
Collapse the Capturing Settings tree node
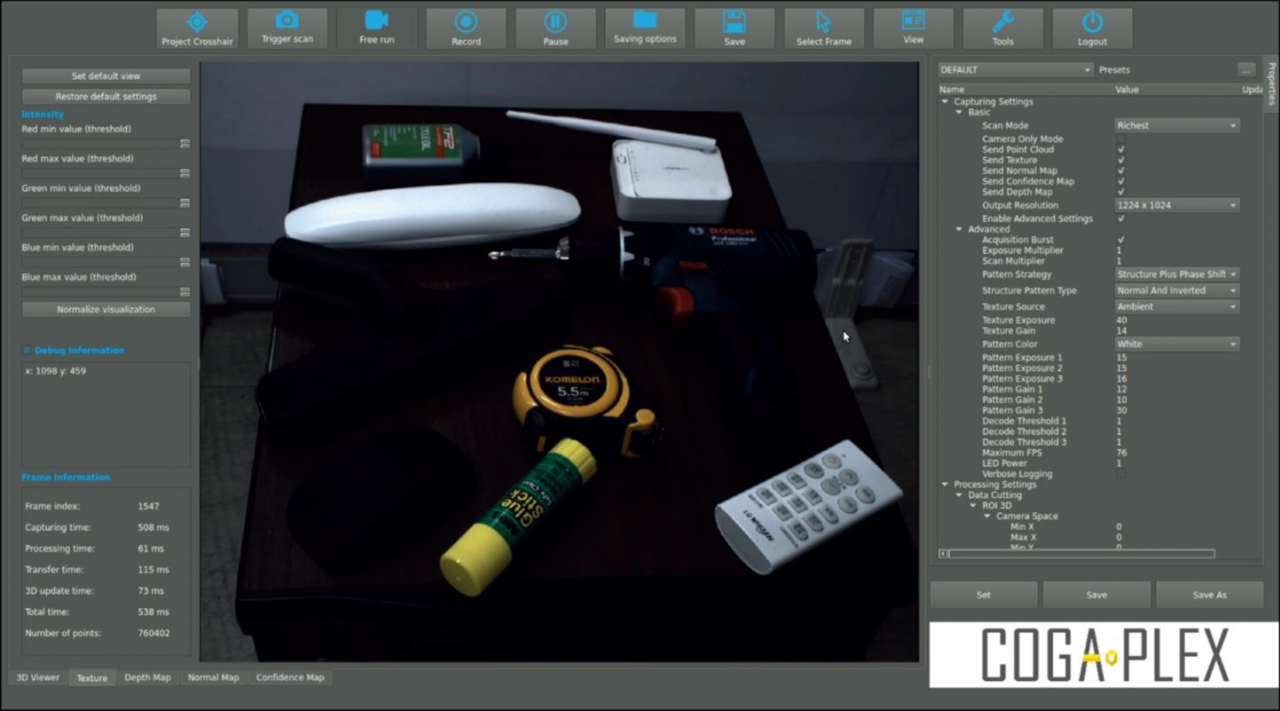point(945,102)
